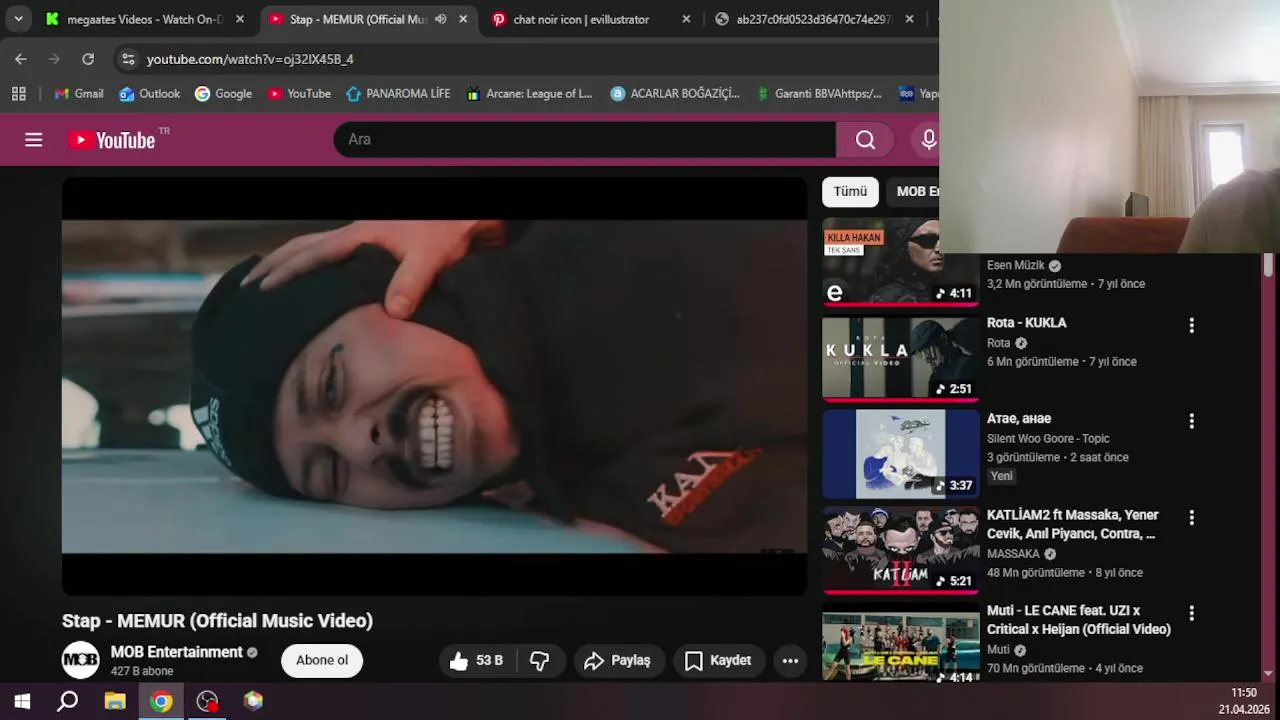Open Chrome's tab search dropdown arrow

pyautogui.click(x=18, y=19)
